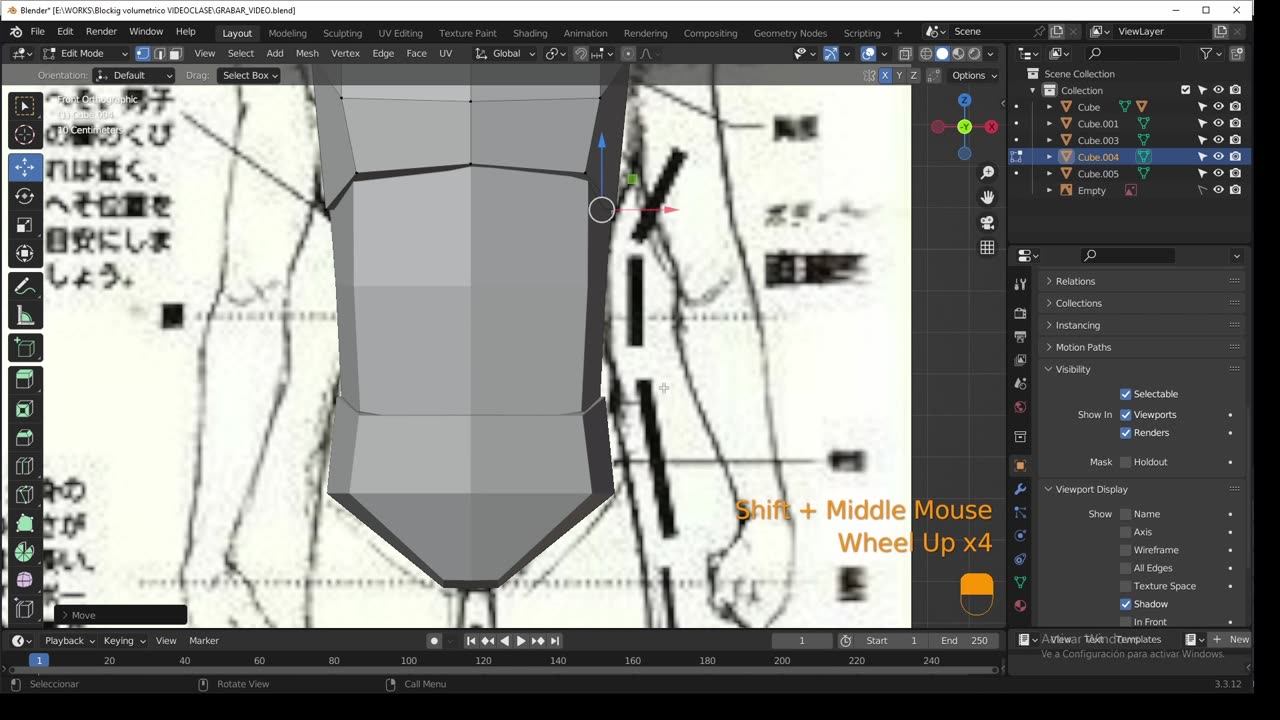Switch to the UV Editing workspace tab
Screen dimensions: 1280x720
point(400,33)
